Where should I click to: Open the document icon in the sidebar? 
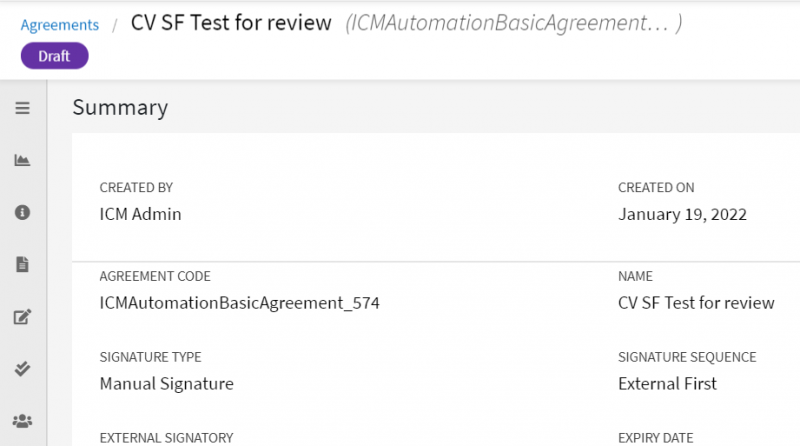pos(22,265)
